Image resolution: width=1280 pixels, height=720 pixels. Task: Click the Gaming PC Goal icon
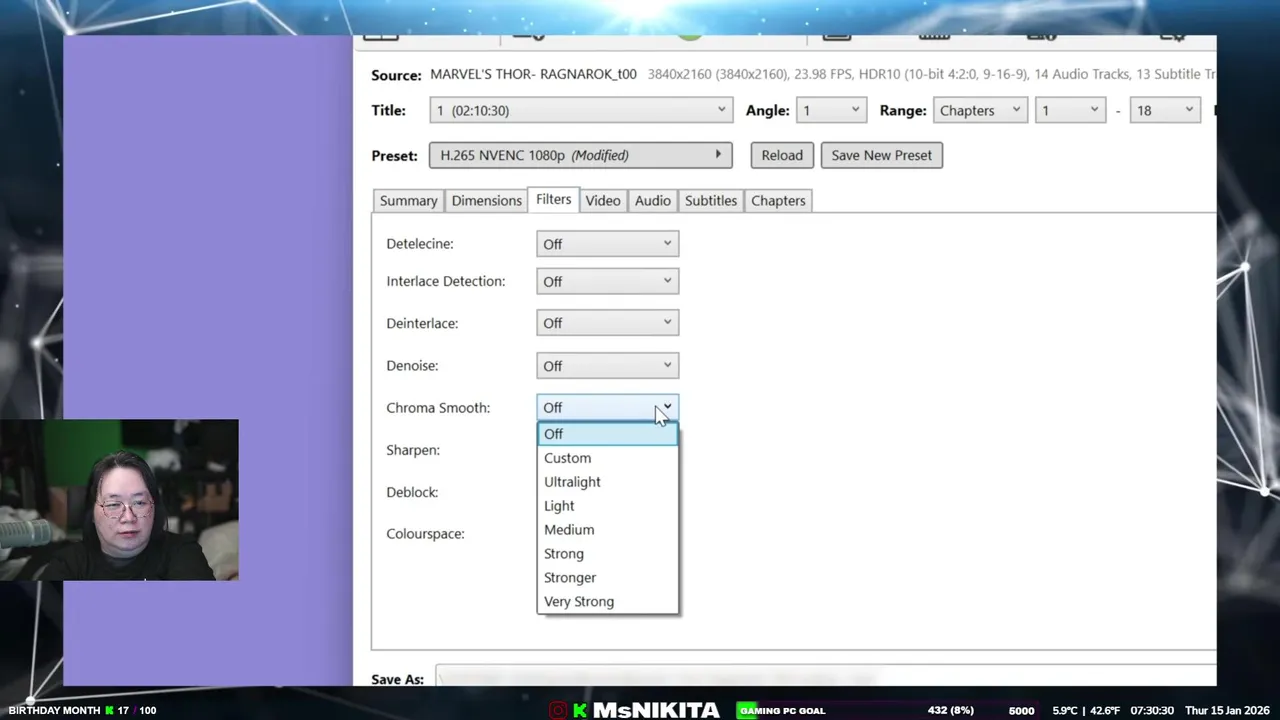click(x=746, y=710)
